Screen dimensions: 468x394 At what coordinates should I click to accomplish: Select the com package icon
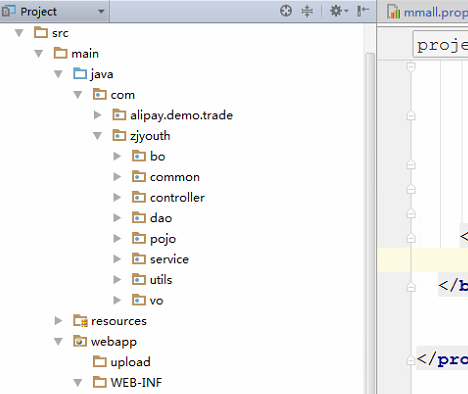tap(100, 94)
